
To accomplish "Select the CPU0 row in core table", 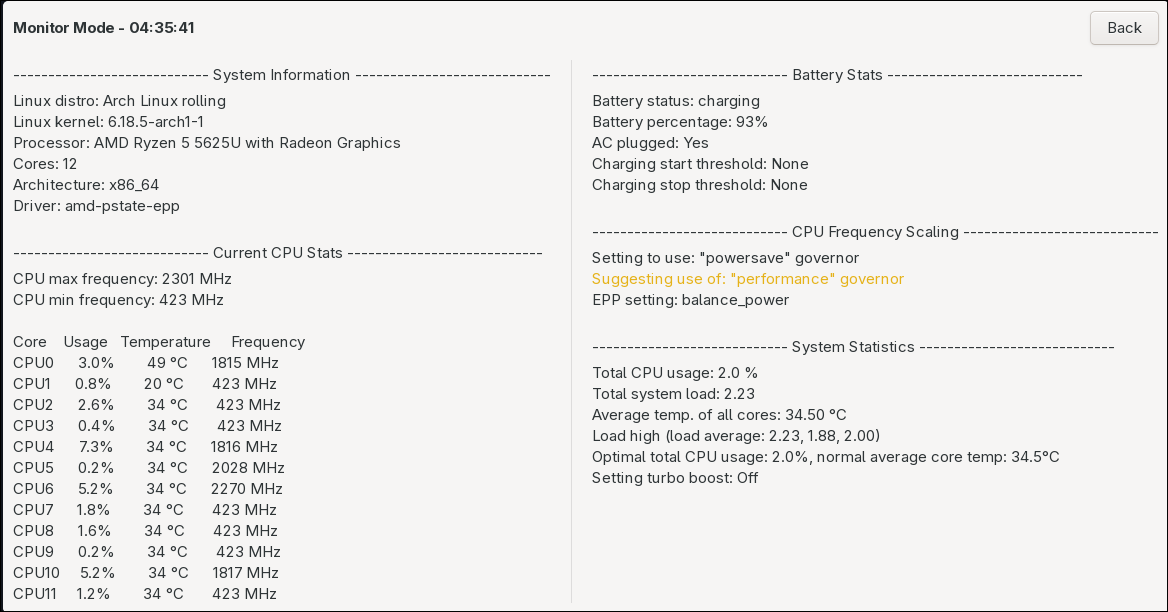I will pyautogui.click(x=146, y=363).
